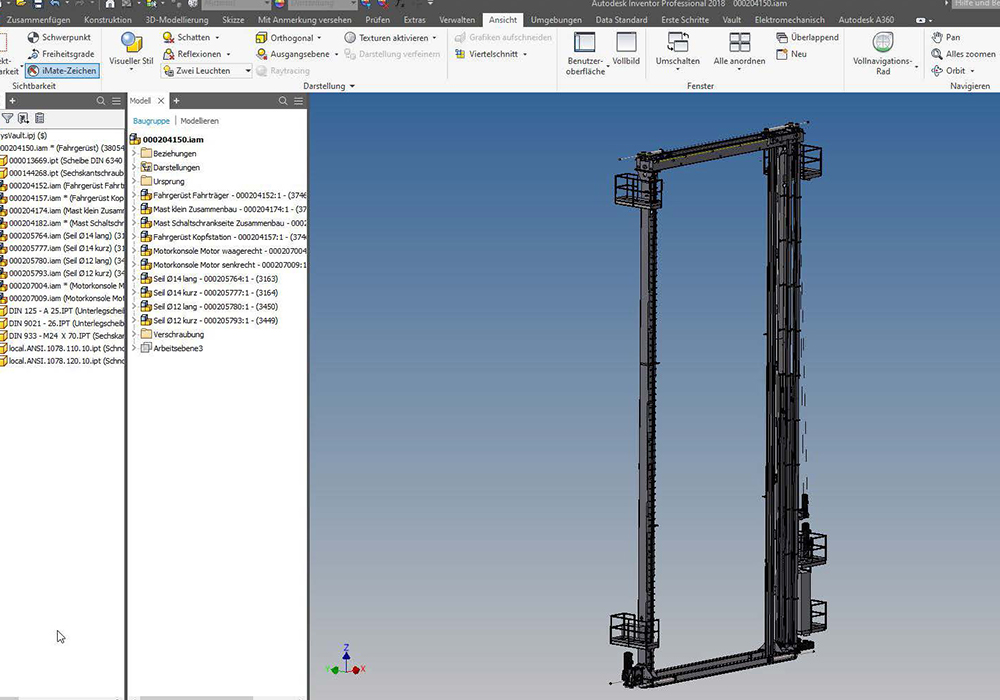
Task: Click the Freiheitsgrade icon in Sichtbarkeit
Action: click(34, 54)
